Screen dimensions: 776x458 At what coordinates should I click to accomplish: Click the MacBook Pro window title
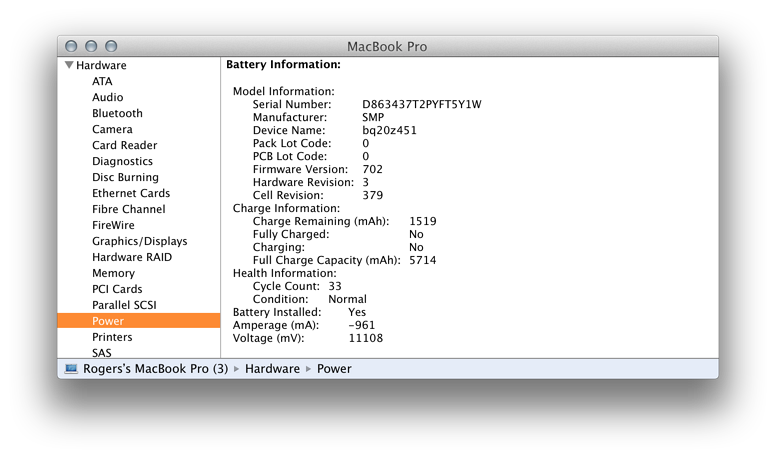tap(387, 46)
